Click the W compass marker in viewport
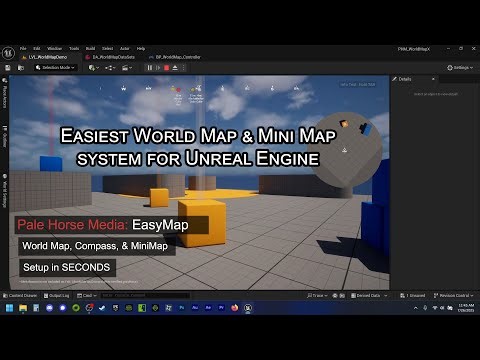The width and height of the screenshot is (480, 360). click(x=124, y=89)
